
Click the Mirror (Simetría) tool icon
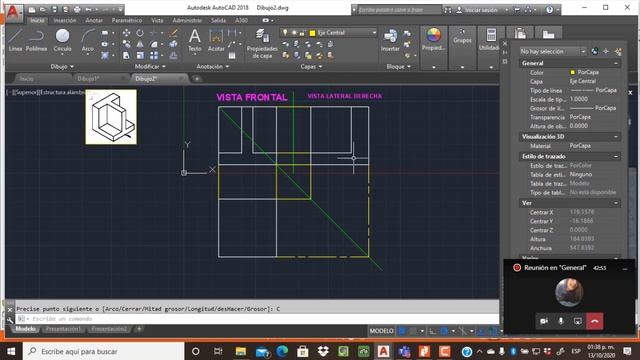pyautogui.click(x=140, y=44)
